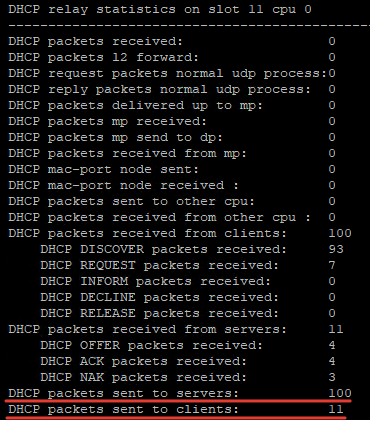Select 'DHCP packets delivered up to mp' line
This screenshot has width=370, height=422.
pos(172,106)
